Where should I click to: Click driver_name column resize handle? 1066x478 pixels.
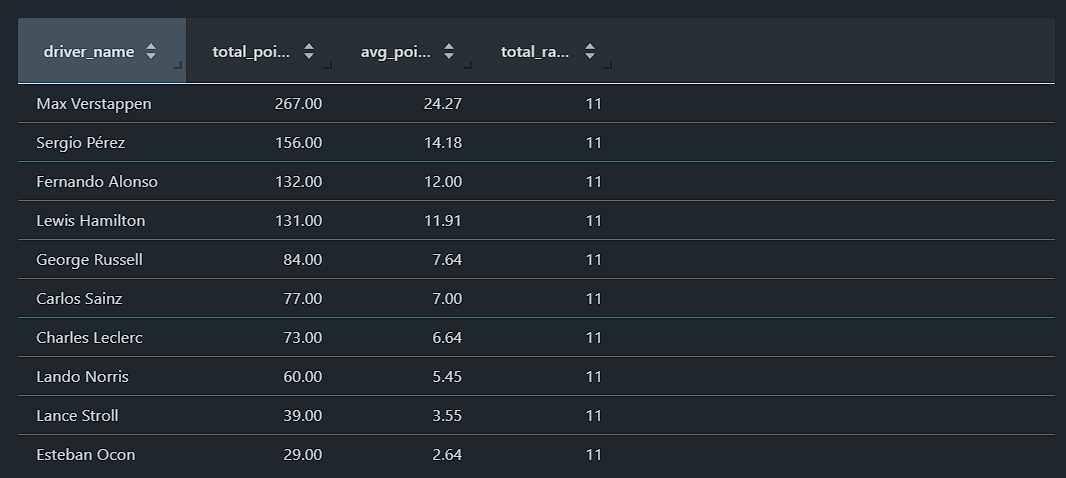tap(178, 65)
